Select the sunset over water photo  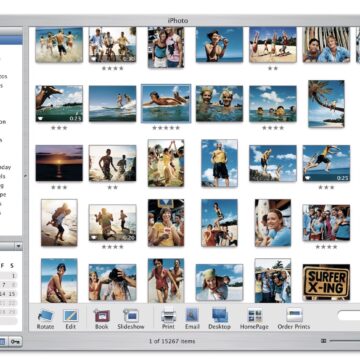coord(59,163)
